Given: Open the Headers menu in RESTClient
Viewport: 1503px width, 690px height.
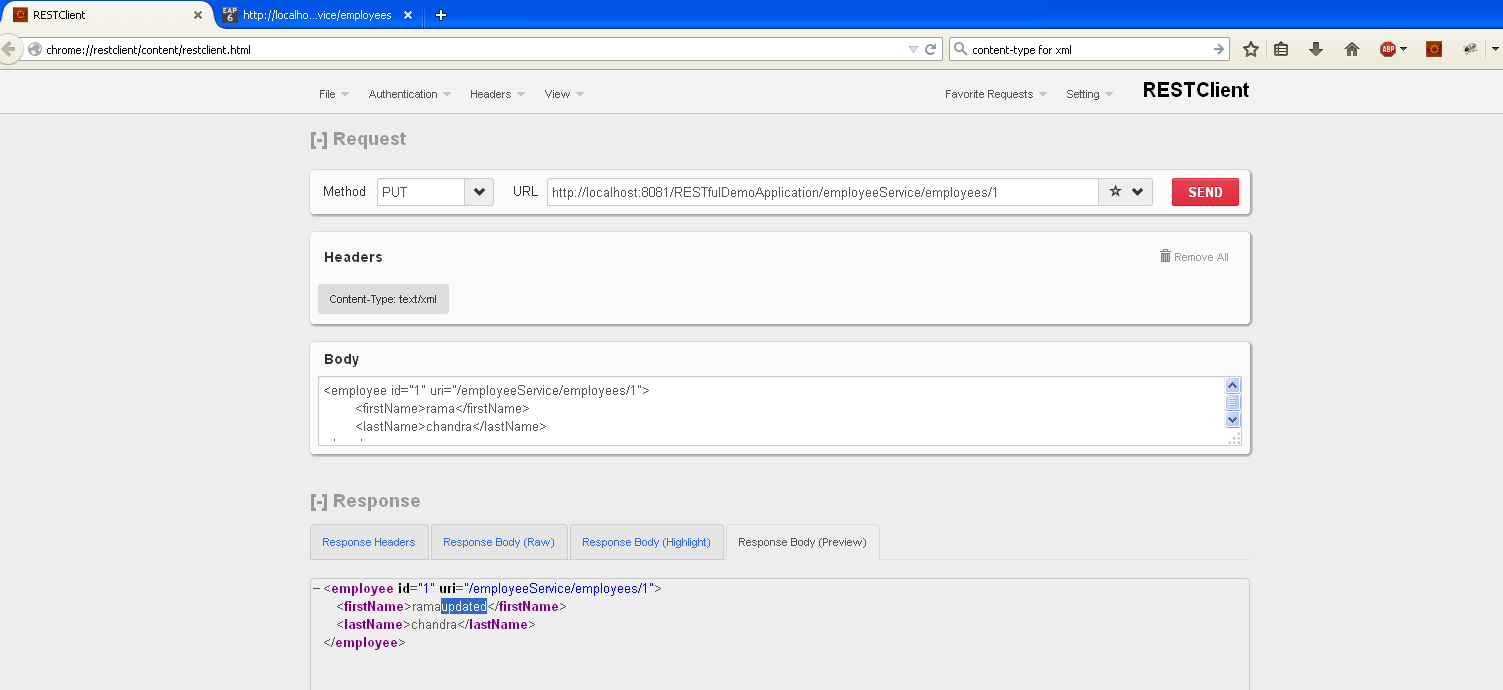Looking at the screenshot, I should click(496, 93).
